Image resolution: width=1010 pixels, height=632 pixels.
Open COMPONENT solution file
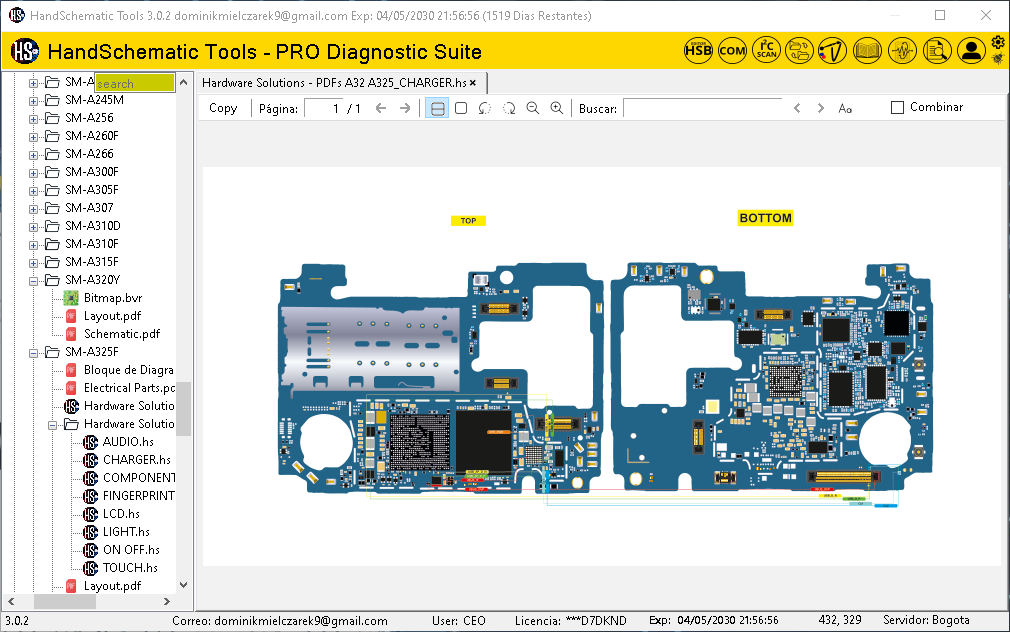(138, 478)
